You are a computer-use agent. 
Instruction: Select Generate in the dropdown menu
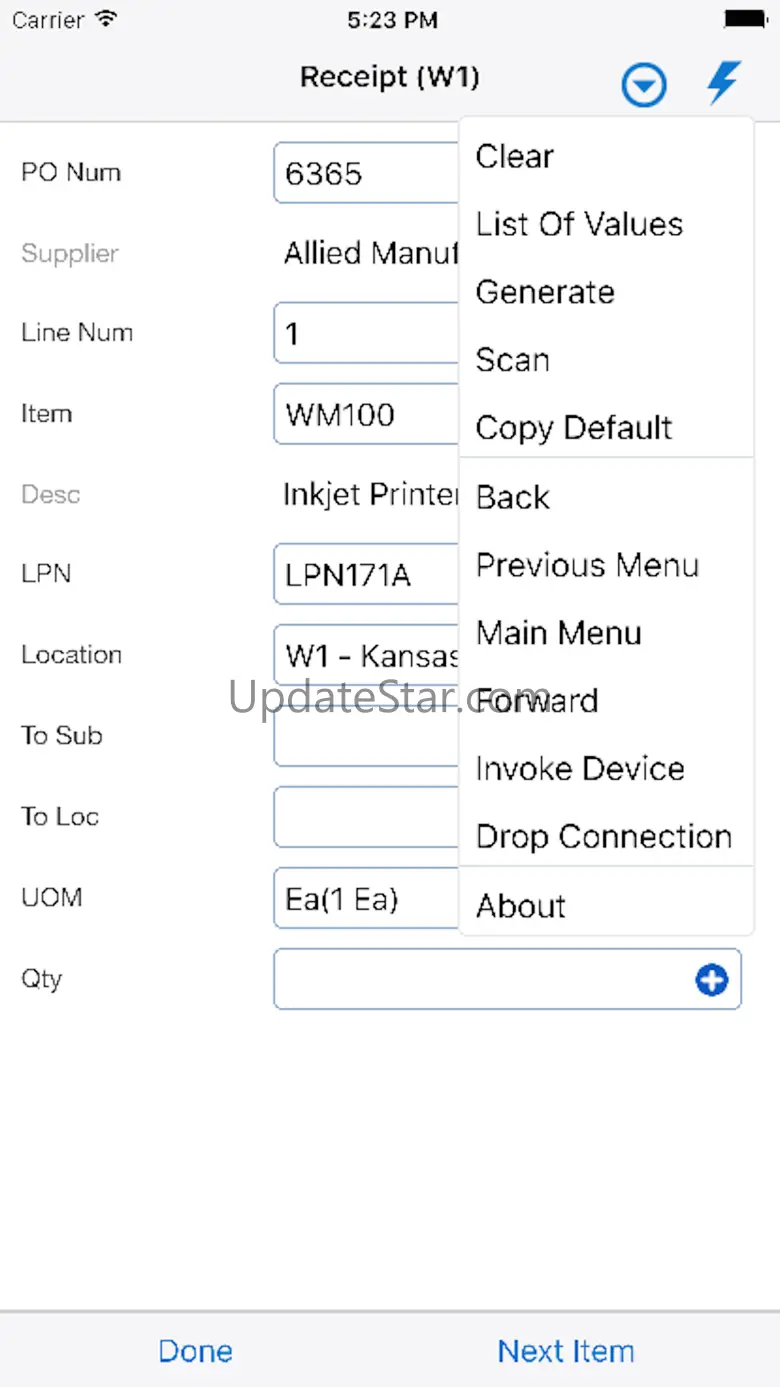click(x=545, y=292)
